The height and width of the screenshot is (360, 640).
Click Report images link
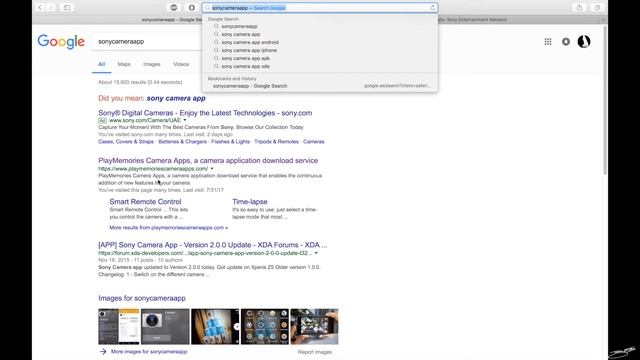click(315, 352)
